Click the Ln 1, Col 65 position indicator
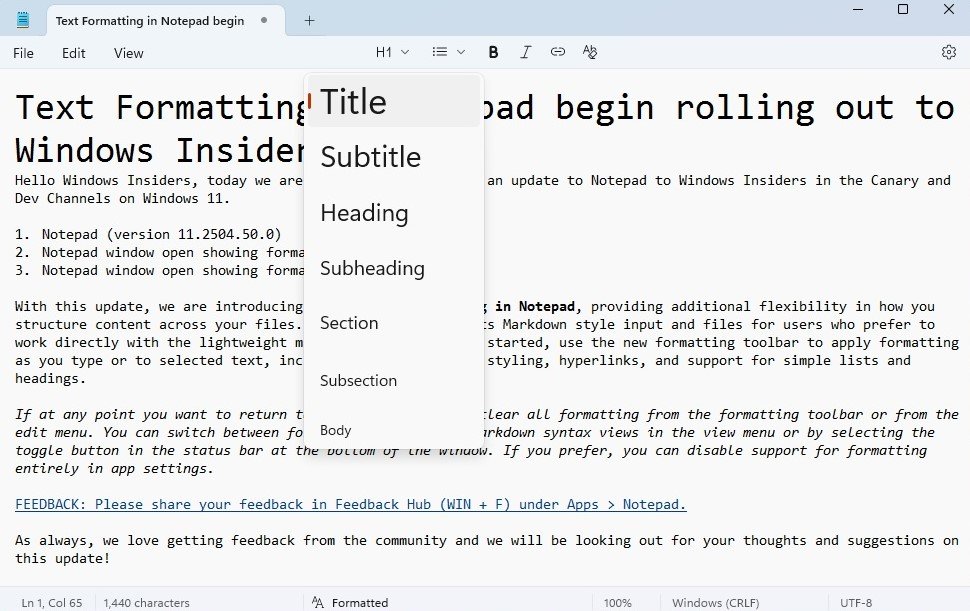 point(52,602)
